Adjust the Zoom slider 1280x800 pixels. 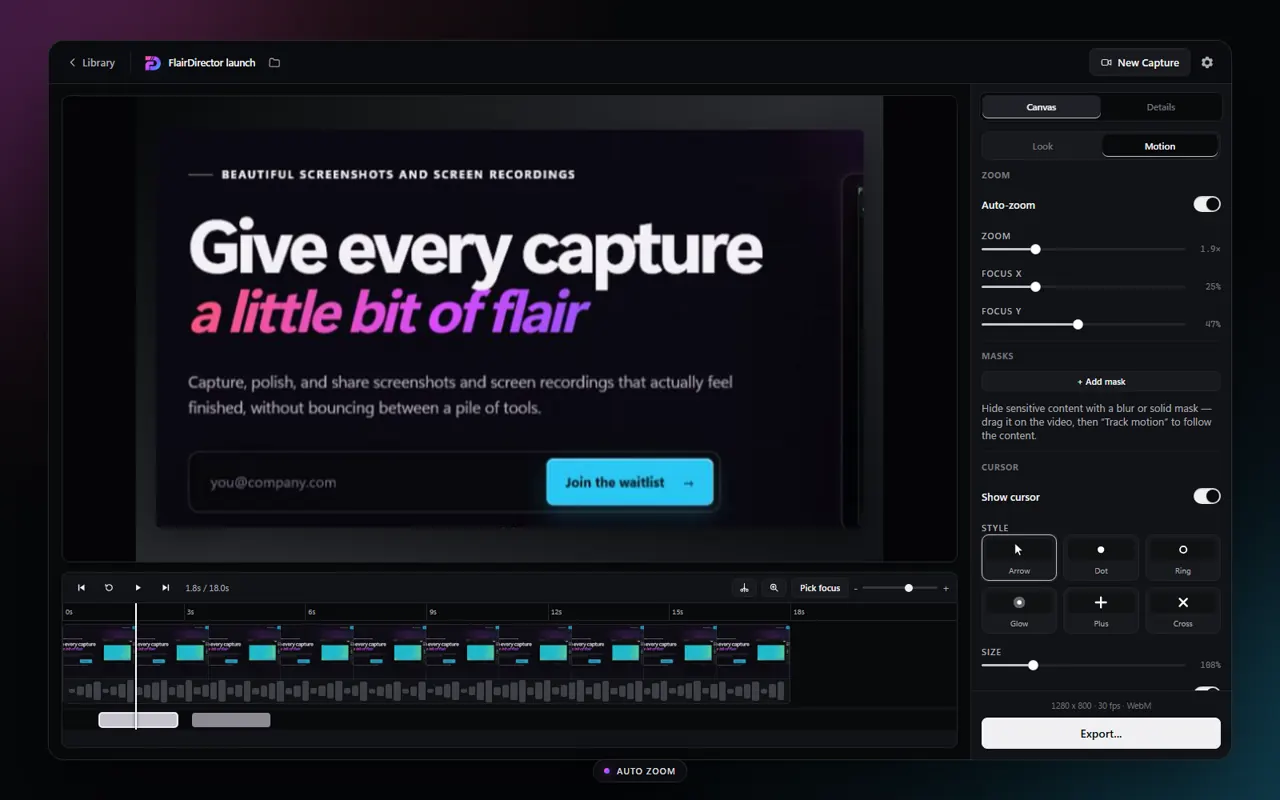tap(1083, 249)
